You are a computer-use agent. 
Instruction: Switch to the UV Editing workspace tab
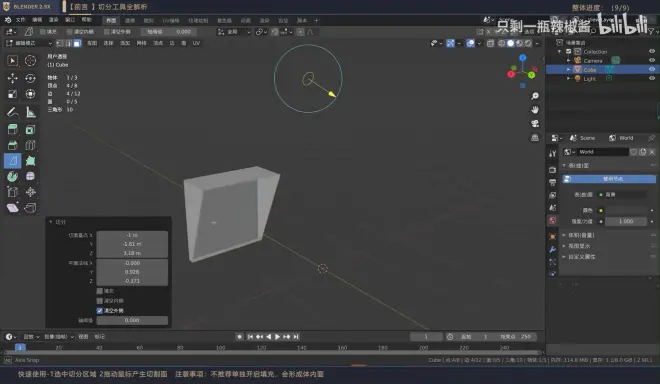pyautogui.click(x=171, y=20)
